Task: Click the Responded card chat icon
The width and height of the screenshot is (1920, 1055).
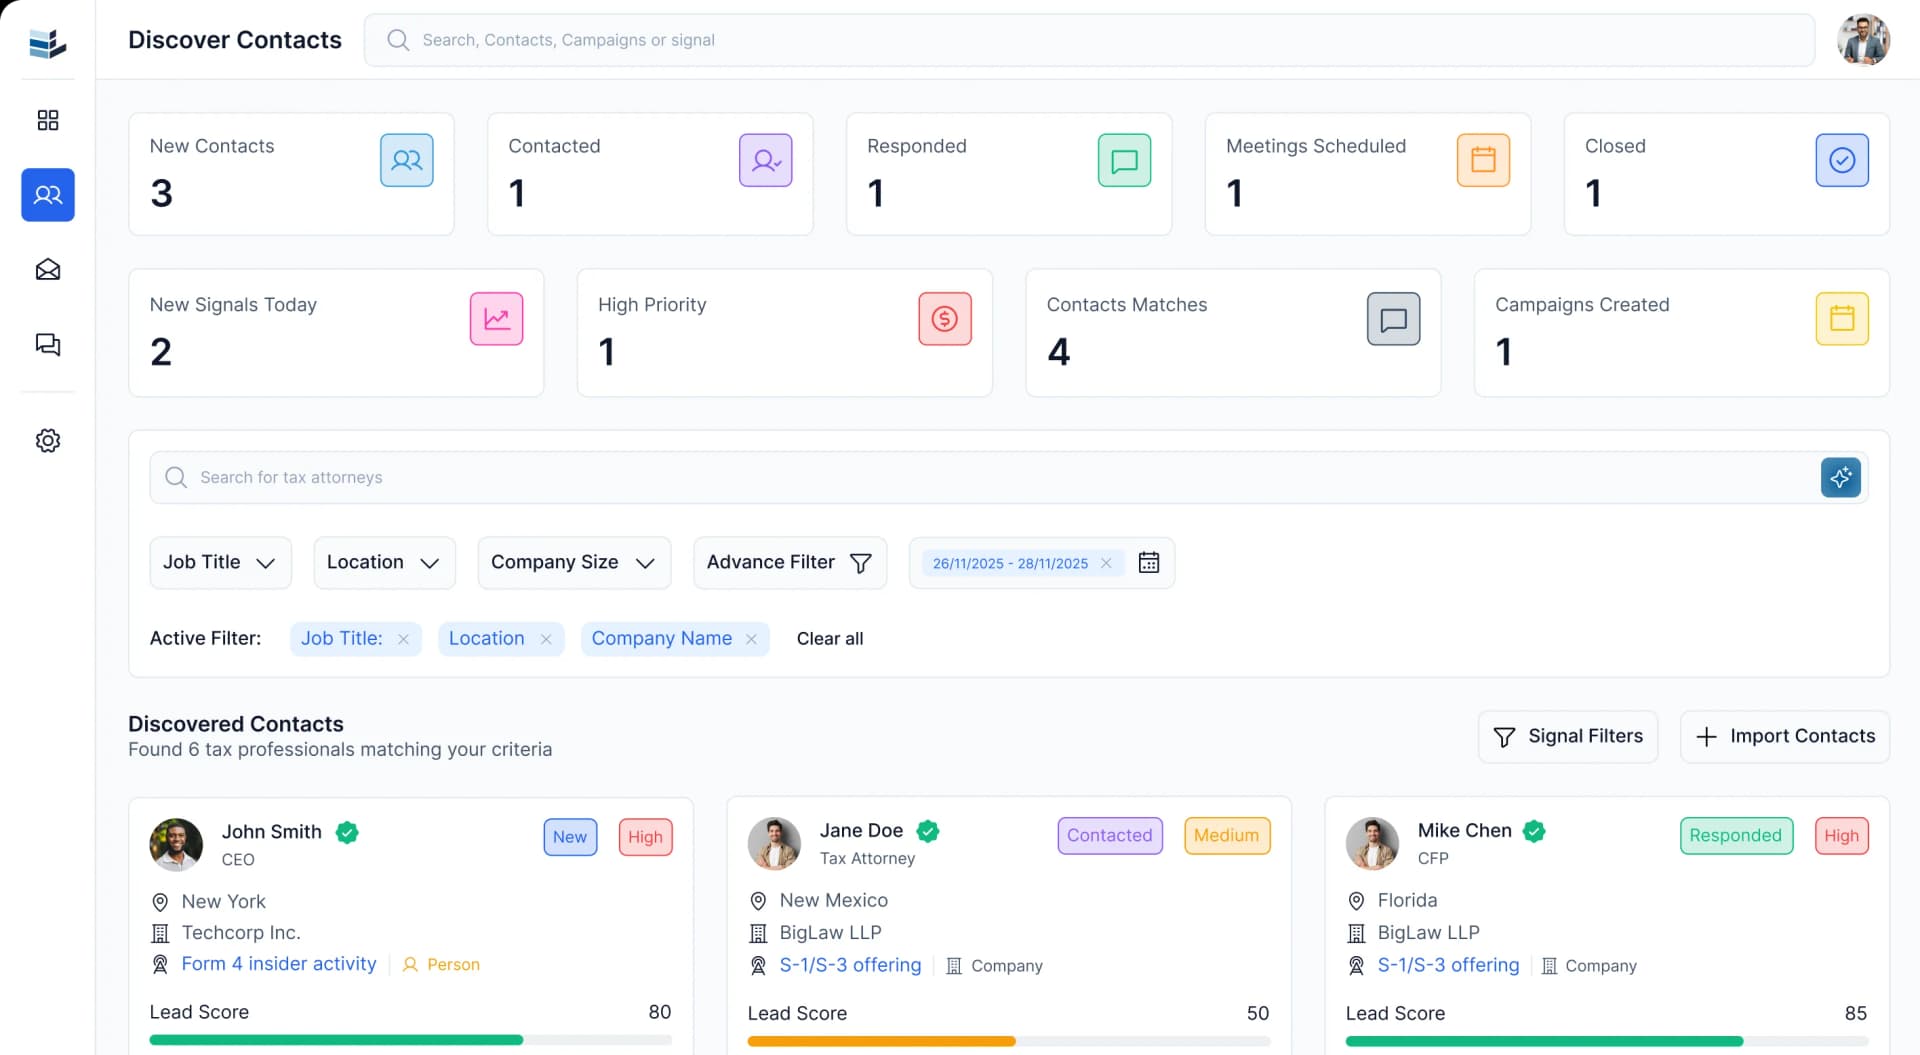Action: [1124, 160]
